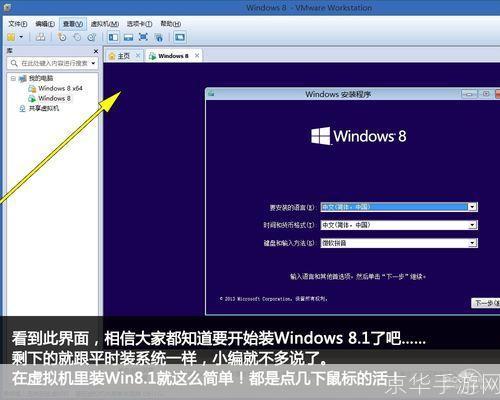The width and height of the screenshot is (500, 400).
Task: Click the console view icon in toolbar
Action: 180,37
